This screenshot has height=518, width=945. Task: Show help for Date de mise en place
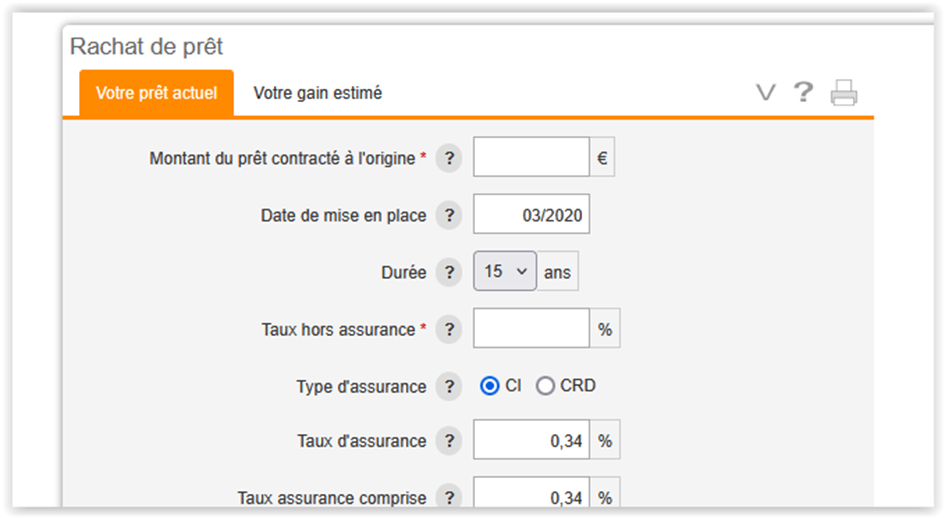(449, 215)
